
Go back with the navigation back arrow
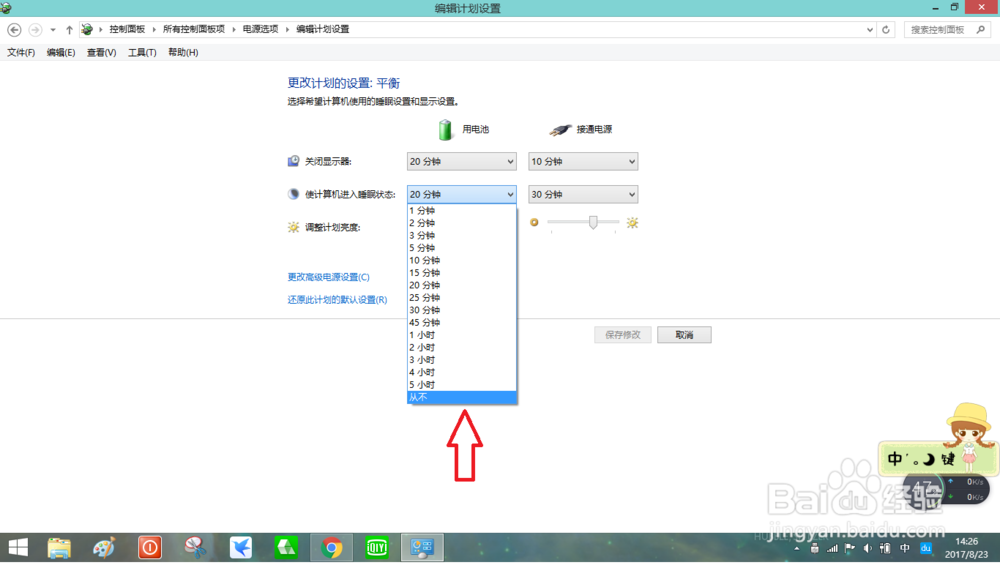[x=14, y=29]
